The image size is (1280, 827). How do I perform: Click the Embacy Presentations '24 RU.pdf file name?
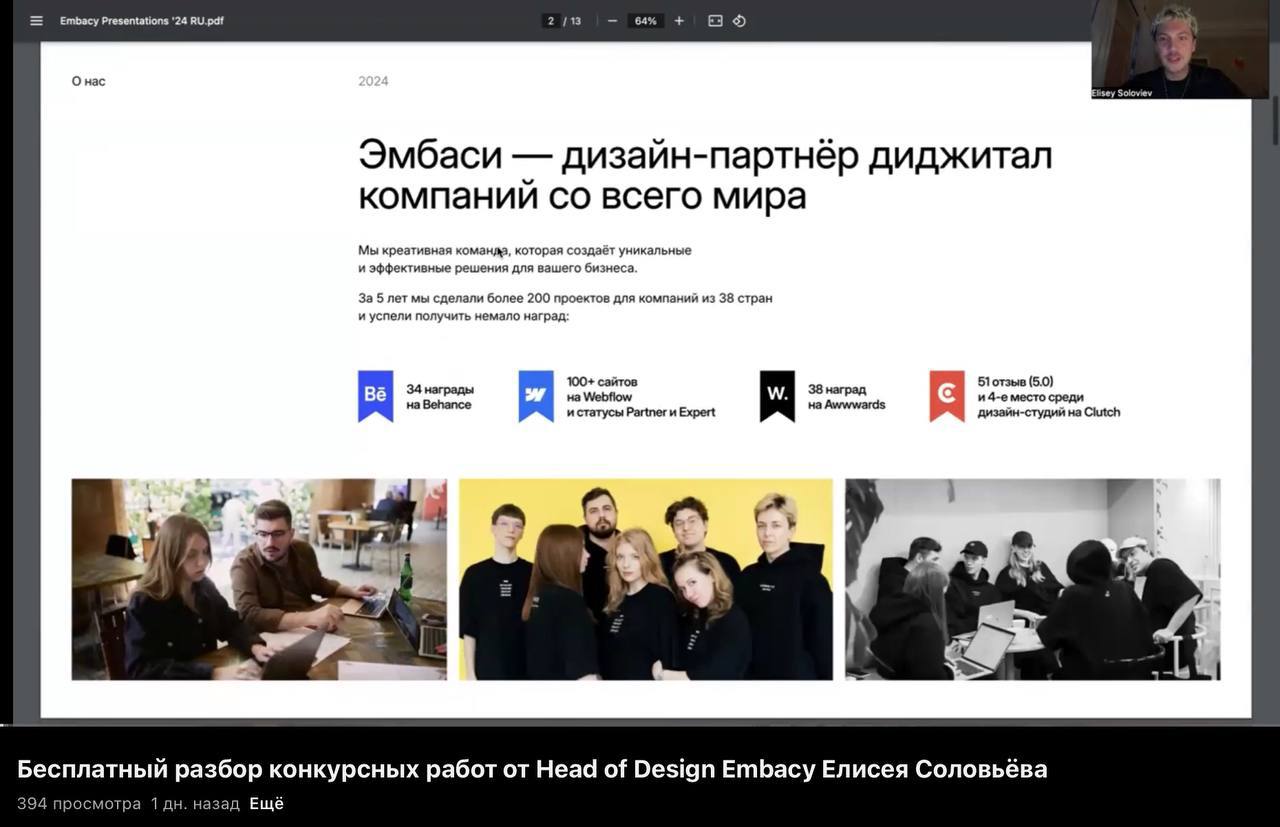[x=142, y=21]
